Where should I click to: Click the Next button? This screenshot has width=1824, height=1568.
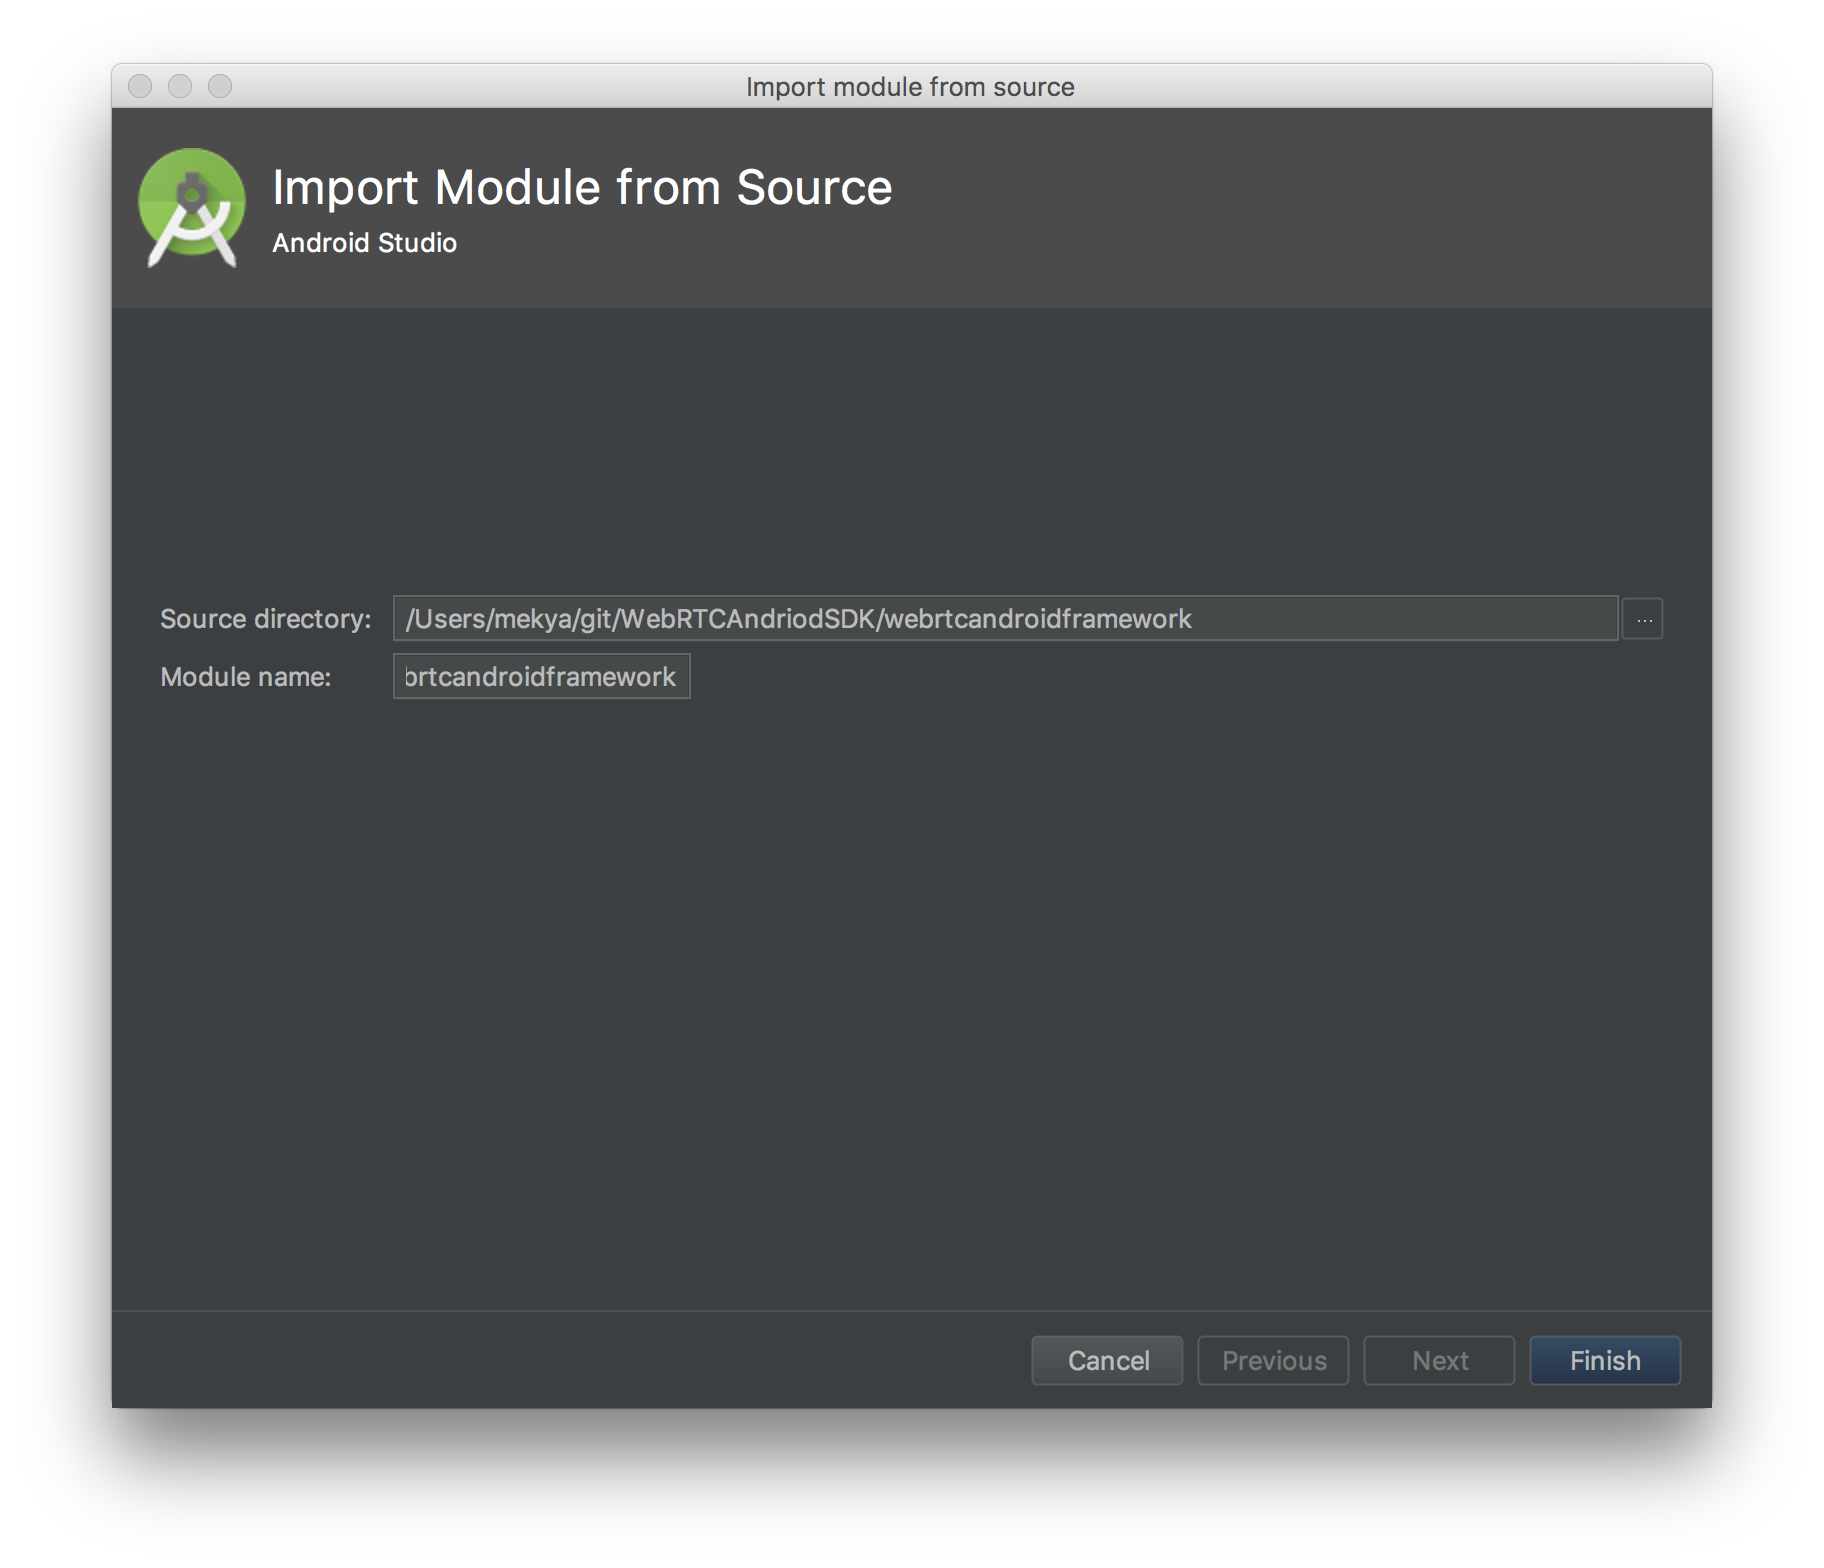click(x=1438, y=1360)
